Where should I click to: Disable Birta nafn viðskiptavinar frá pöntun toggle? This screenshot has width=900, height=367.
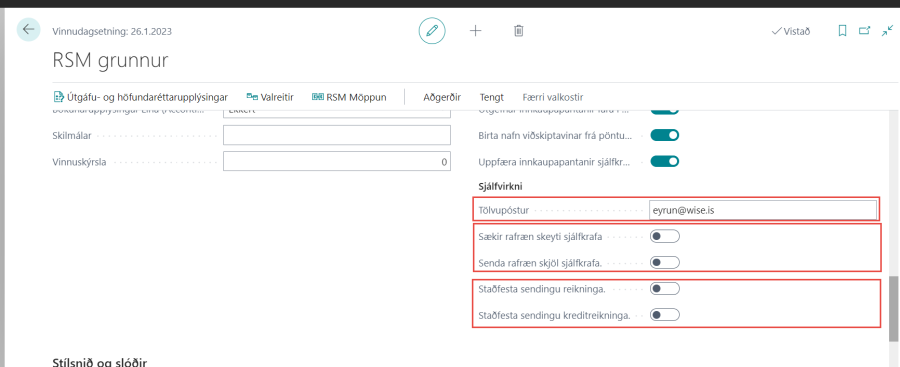point(665,136)
